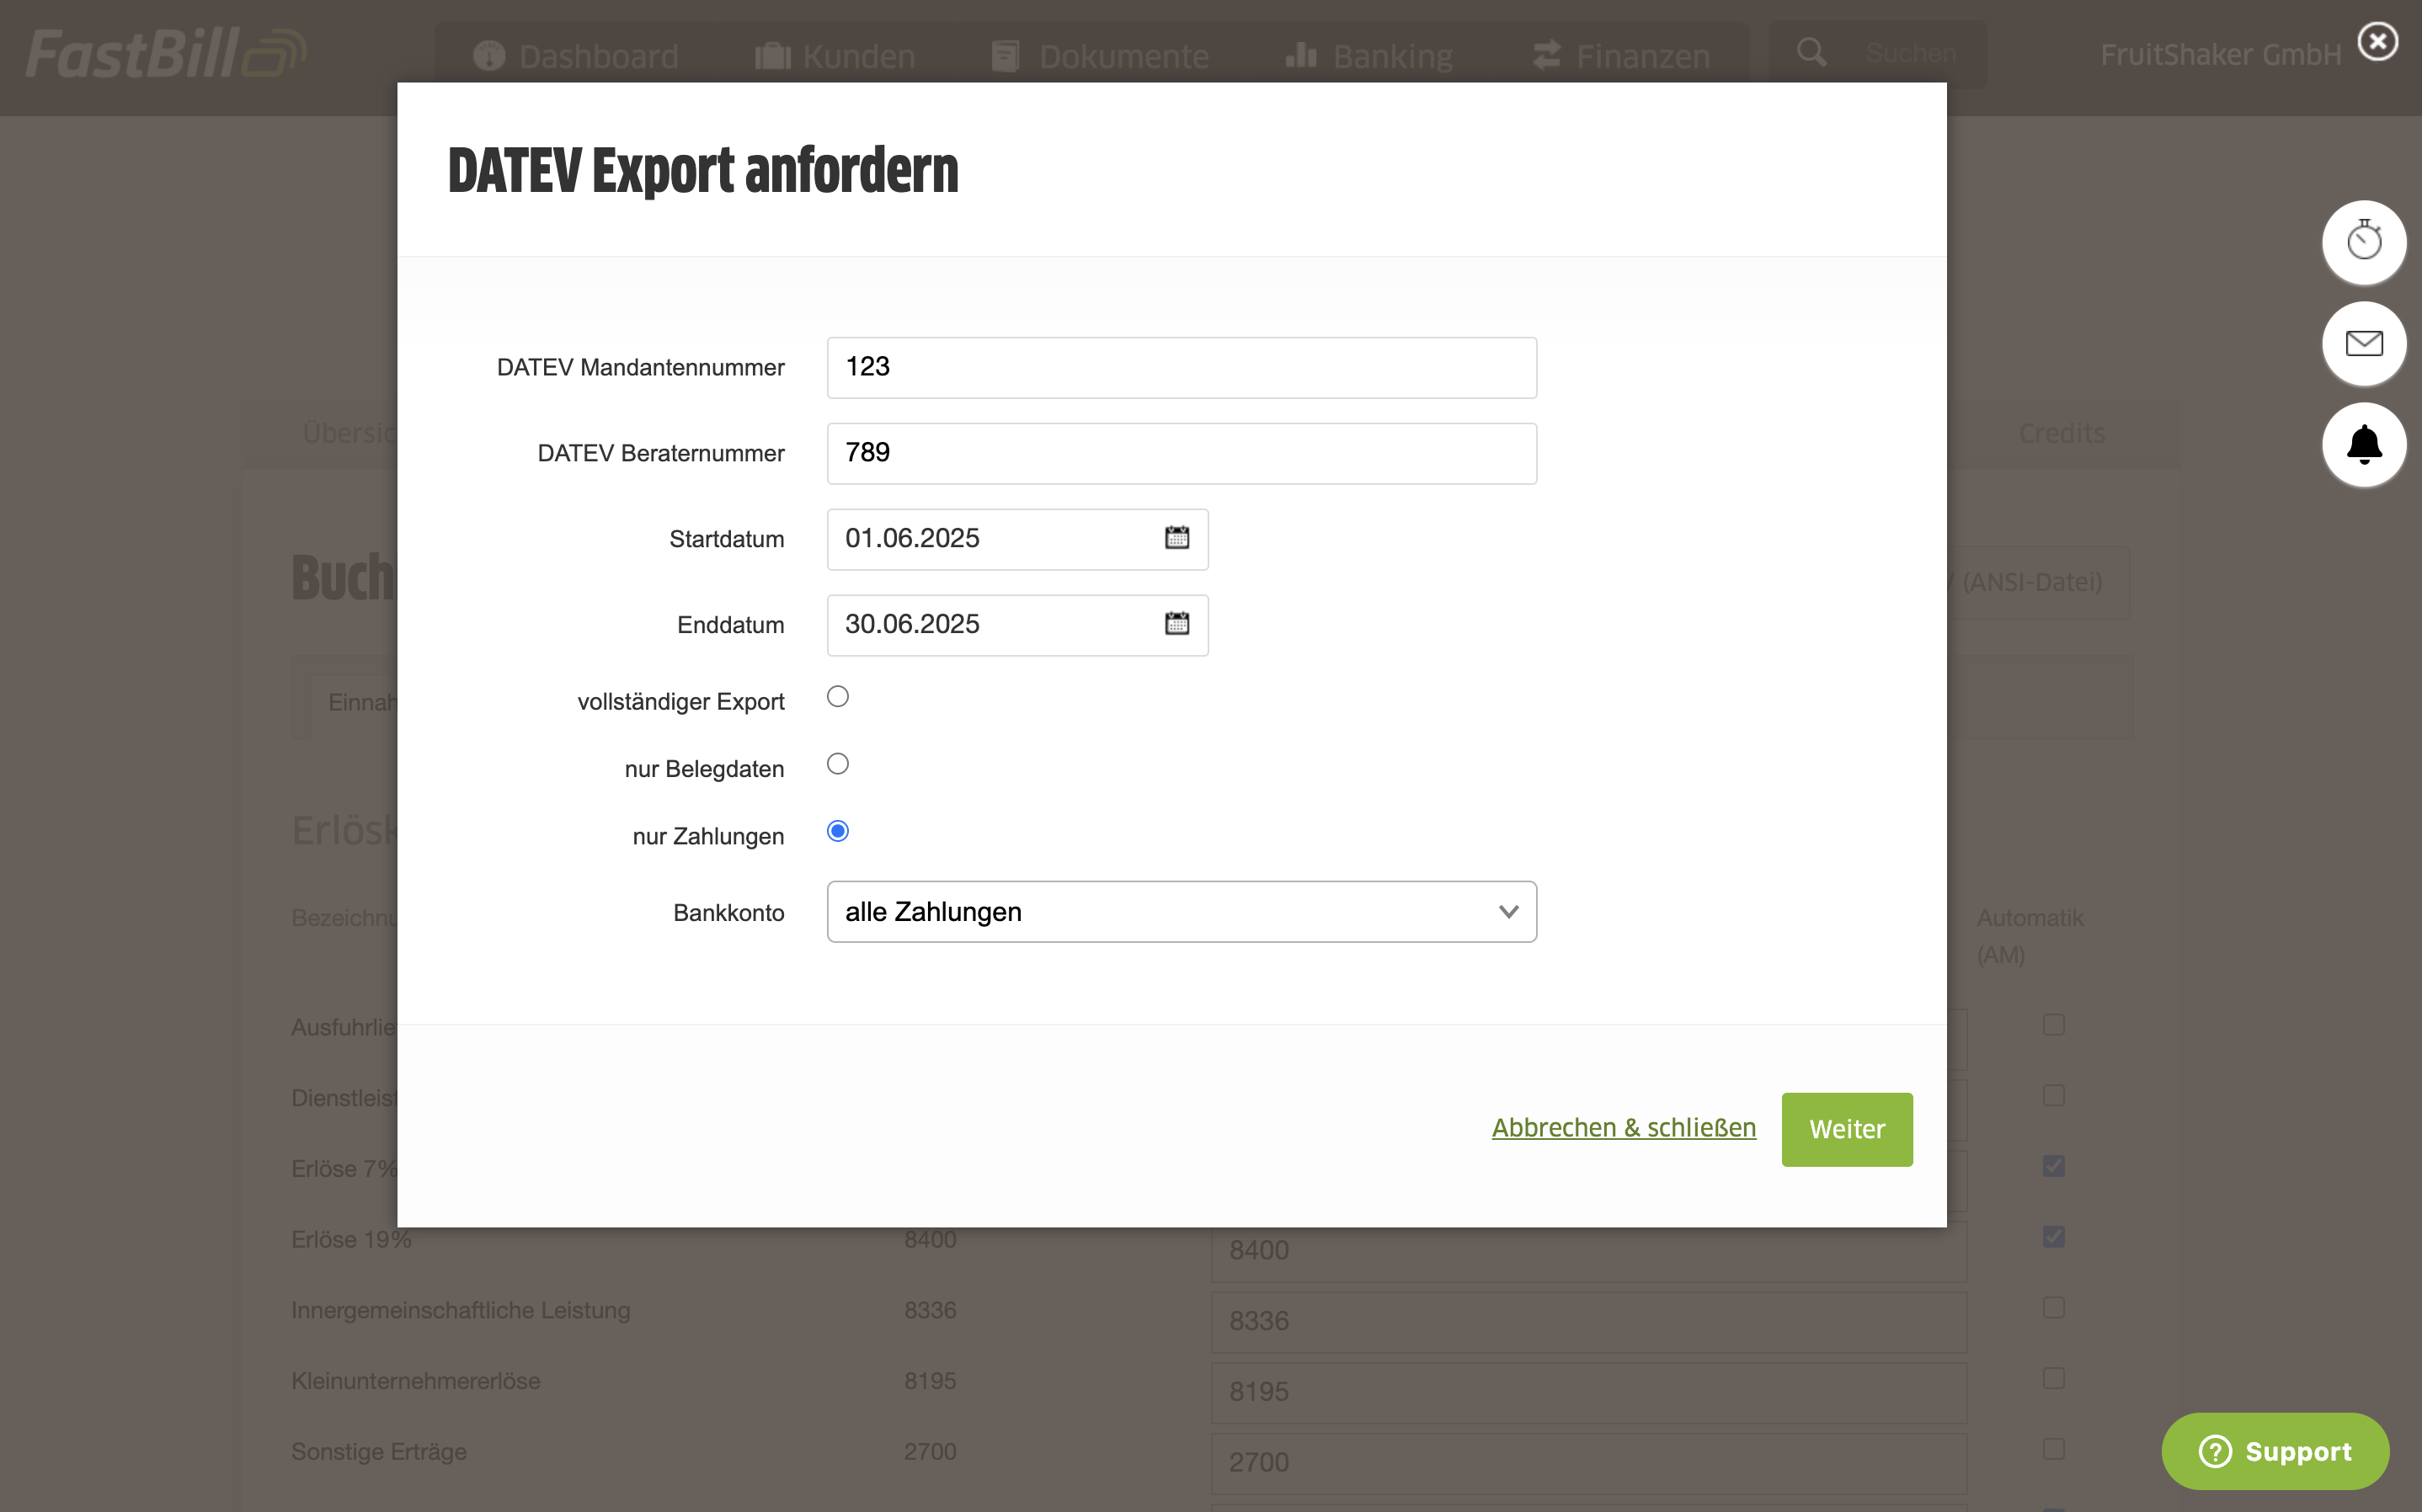
Task: Toggle Automatik checkbox for Innergemeinschaftliche Leistung
Action: 2053,1308
